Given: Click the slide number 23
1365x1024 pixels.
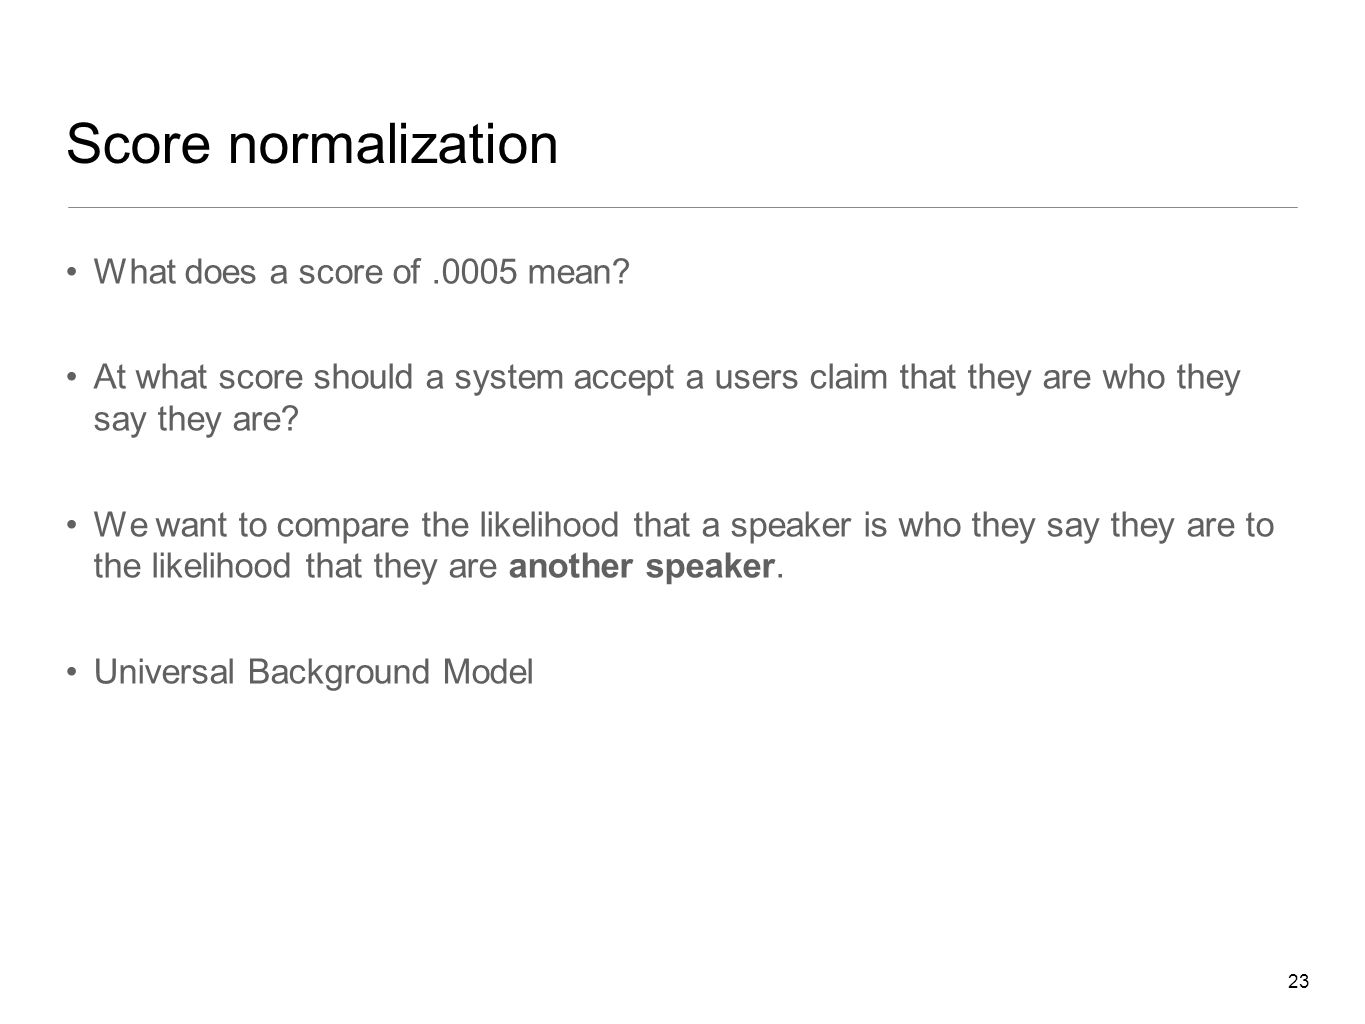Looking at the screenshot, I should pyautogui.click(x=1298, y=982).
